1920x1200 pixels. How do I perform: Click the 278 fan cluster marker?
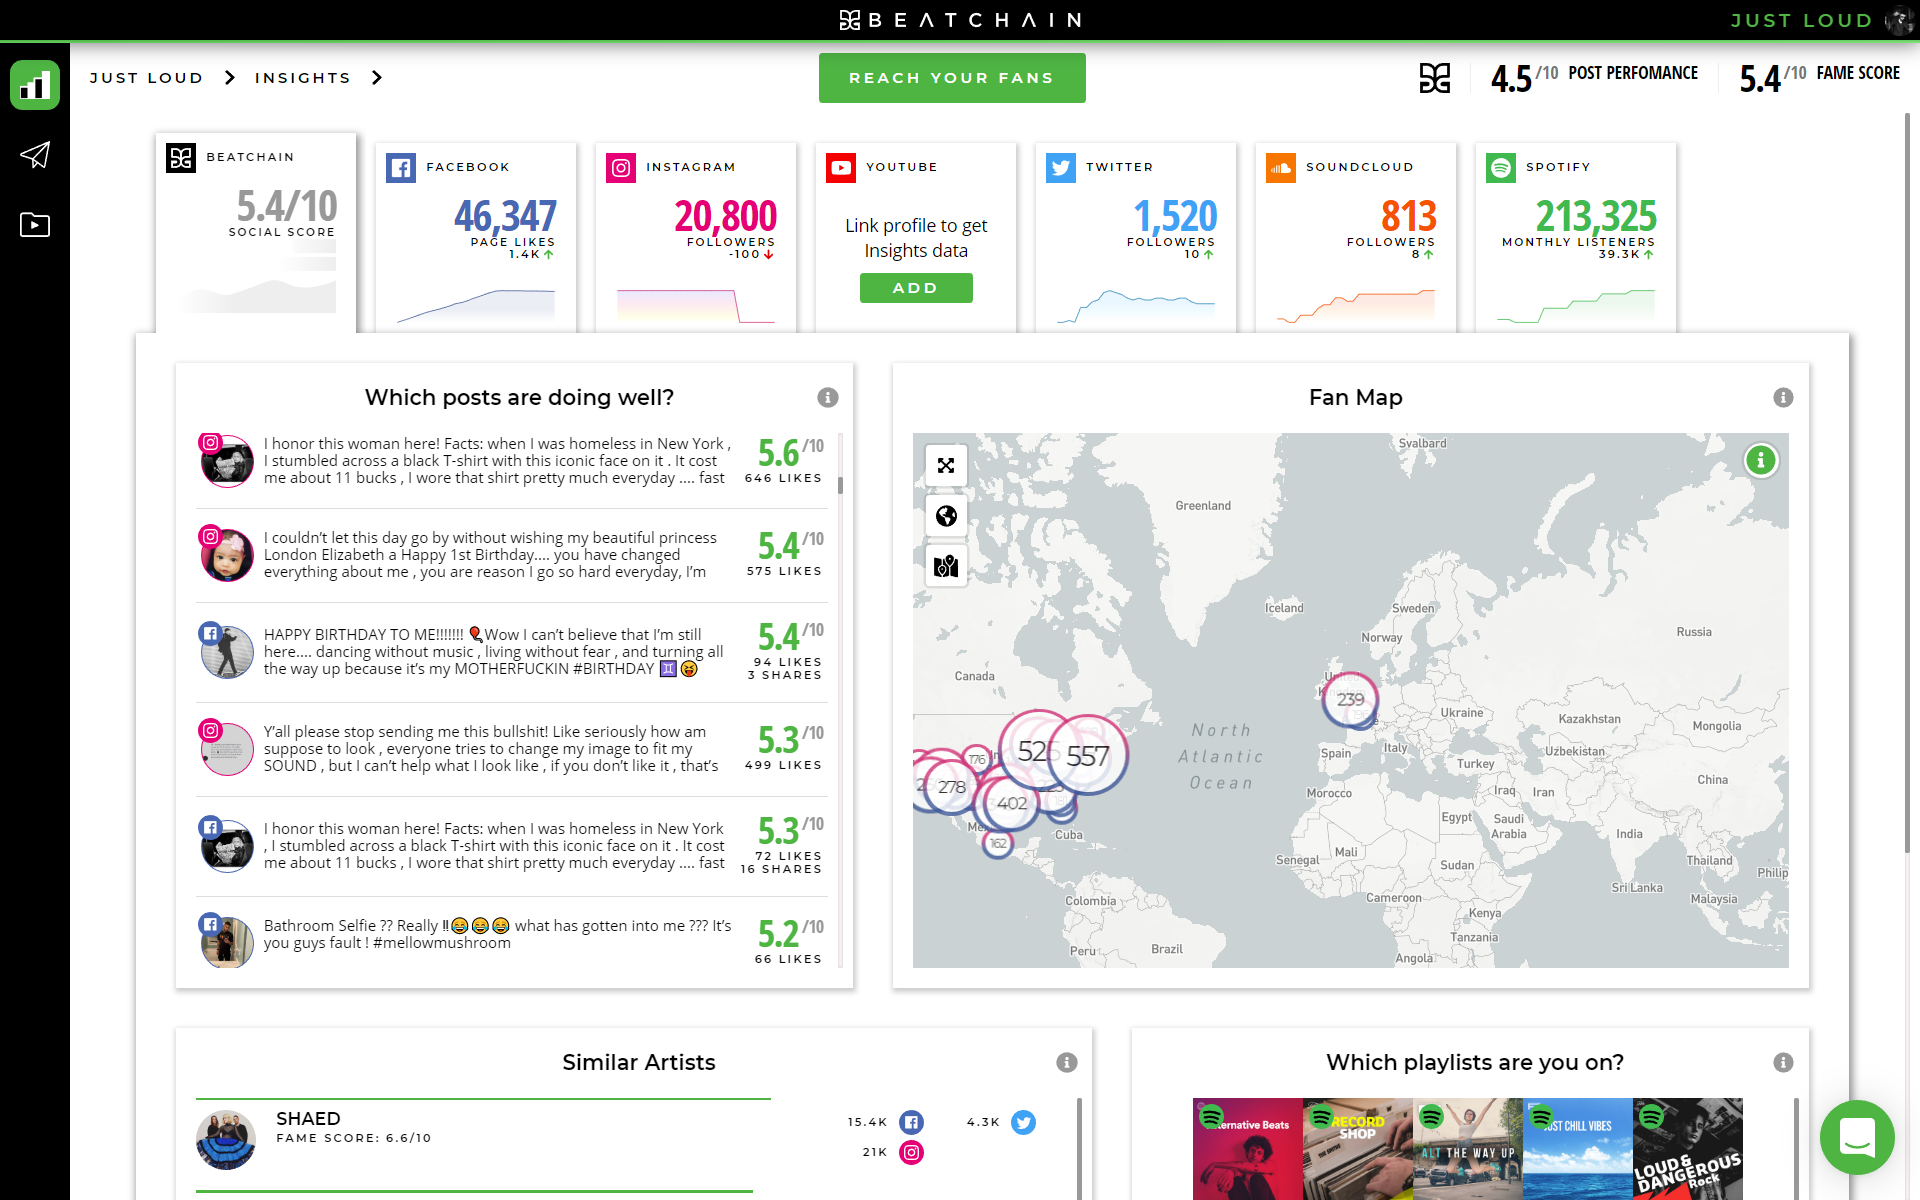[x=951, y=788]
